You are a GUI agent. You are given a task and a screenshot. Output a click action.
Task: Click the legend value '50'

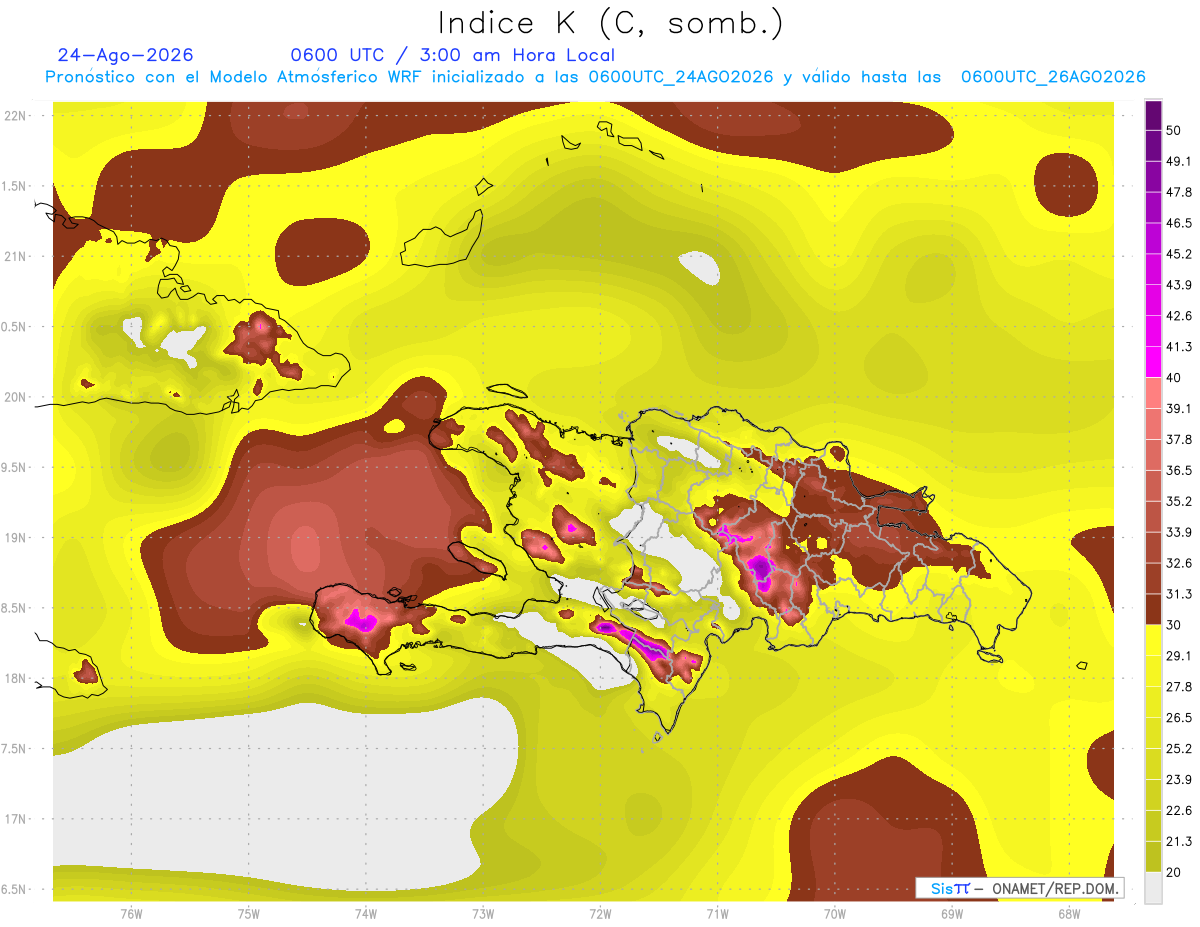coord(1175,131)
